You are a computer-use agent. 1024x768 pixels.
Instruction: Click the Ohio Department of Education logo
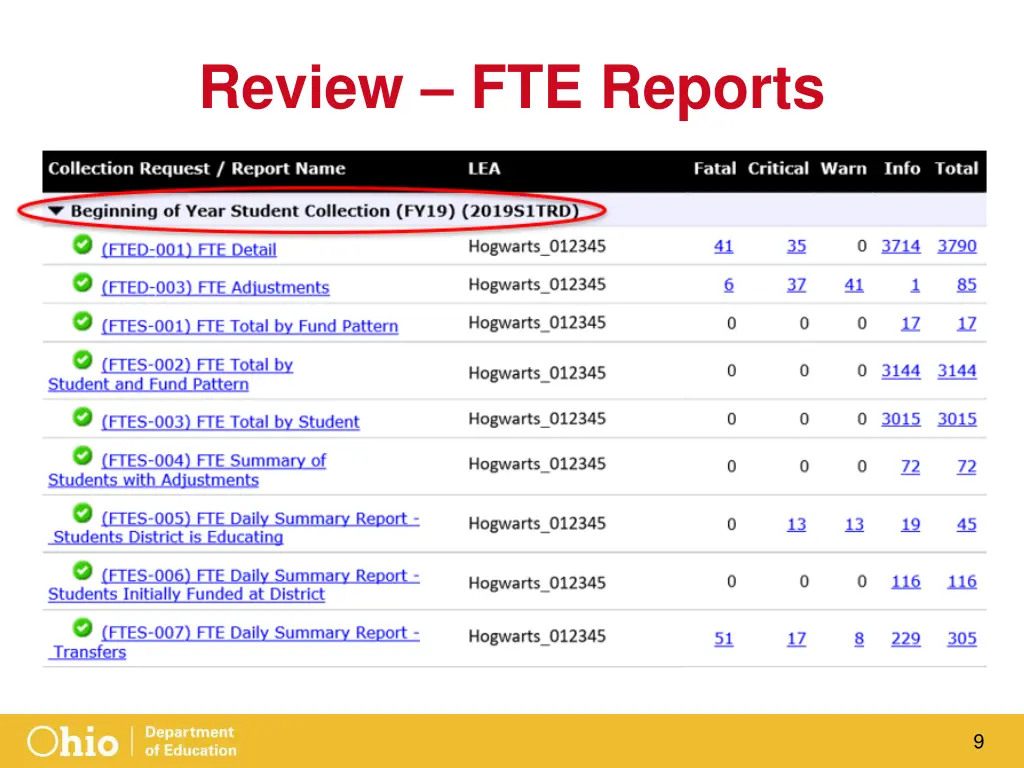[131, 741]
